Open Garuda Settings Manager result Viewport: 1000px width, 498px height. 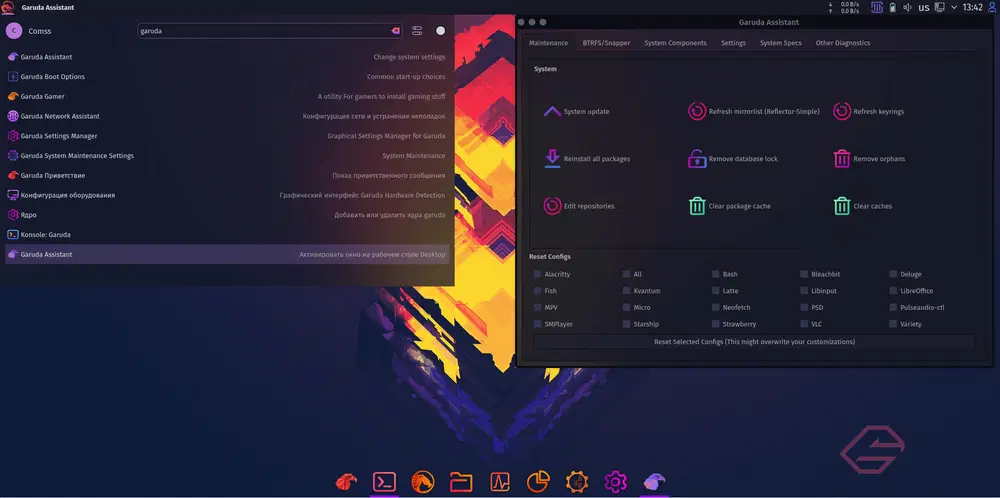tap(227, 136)
